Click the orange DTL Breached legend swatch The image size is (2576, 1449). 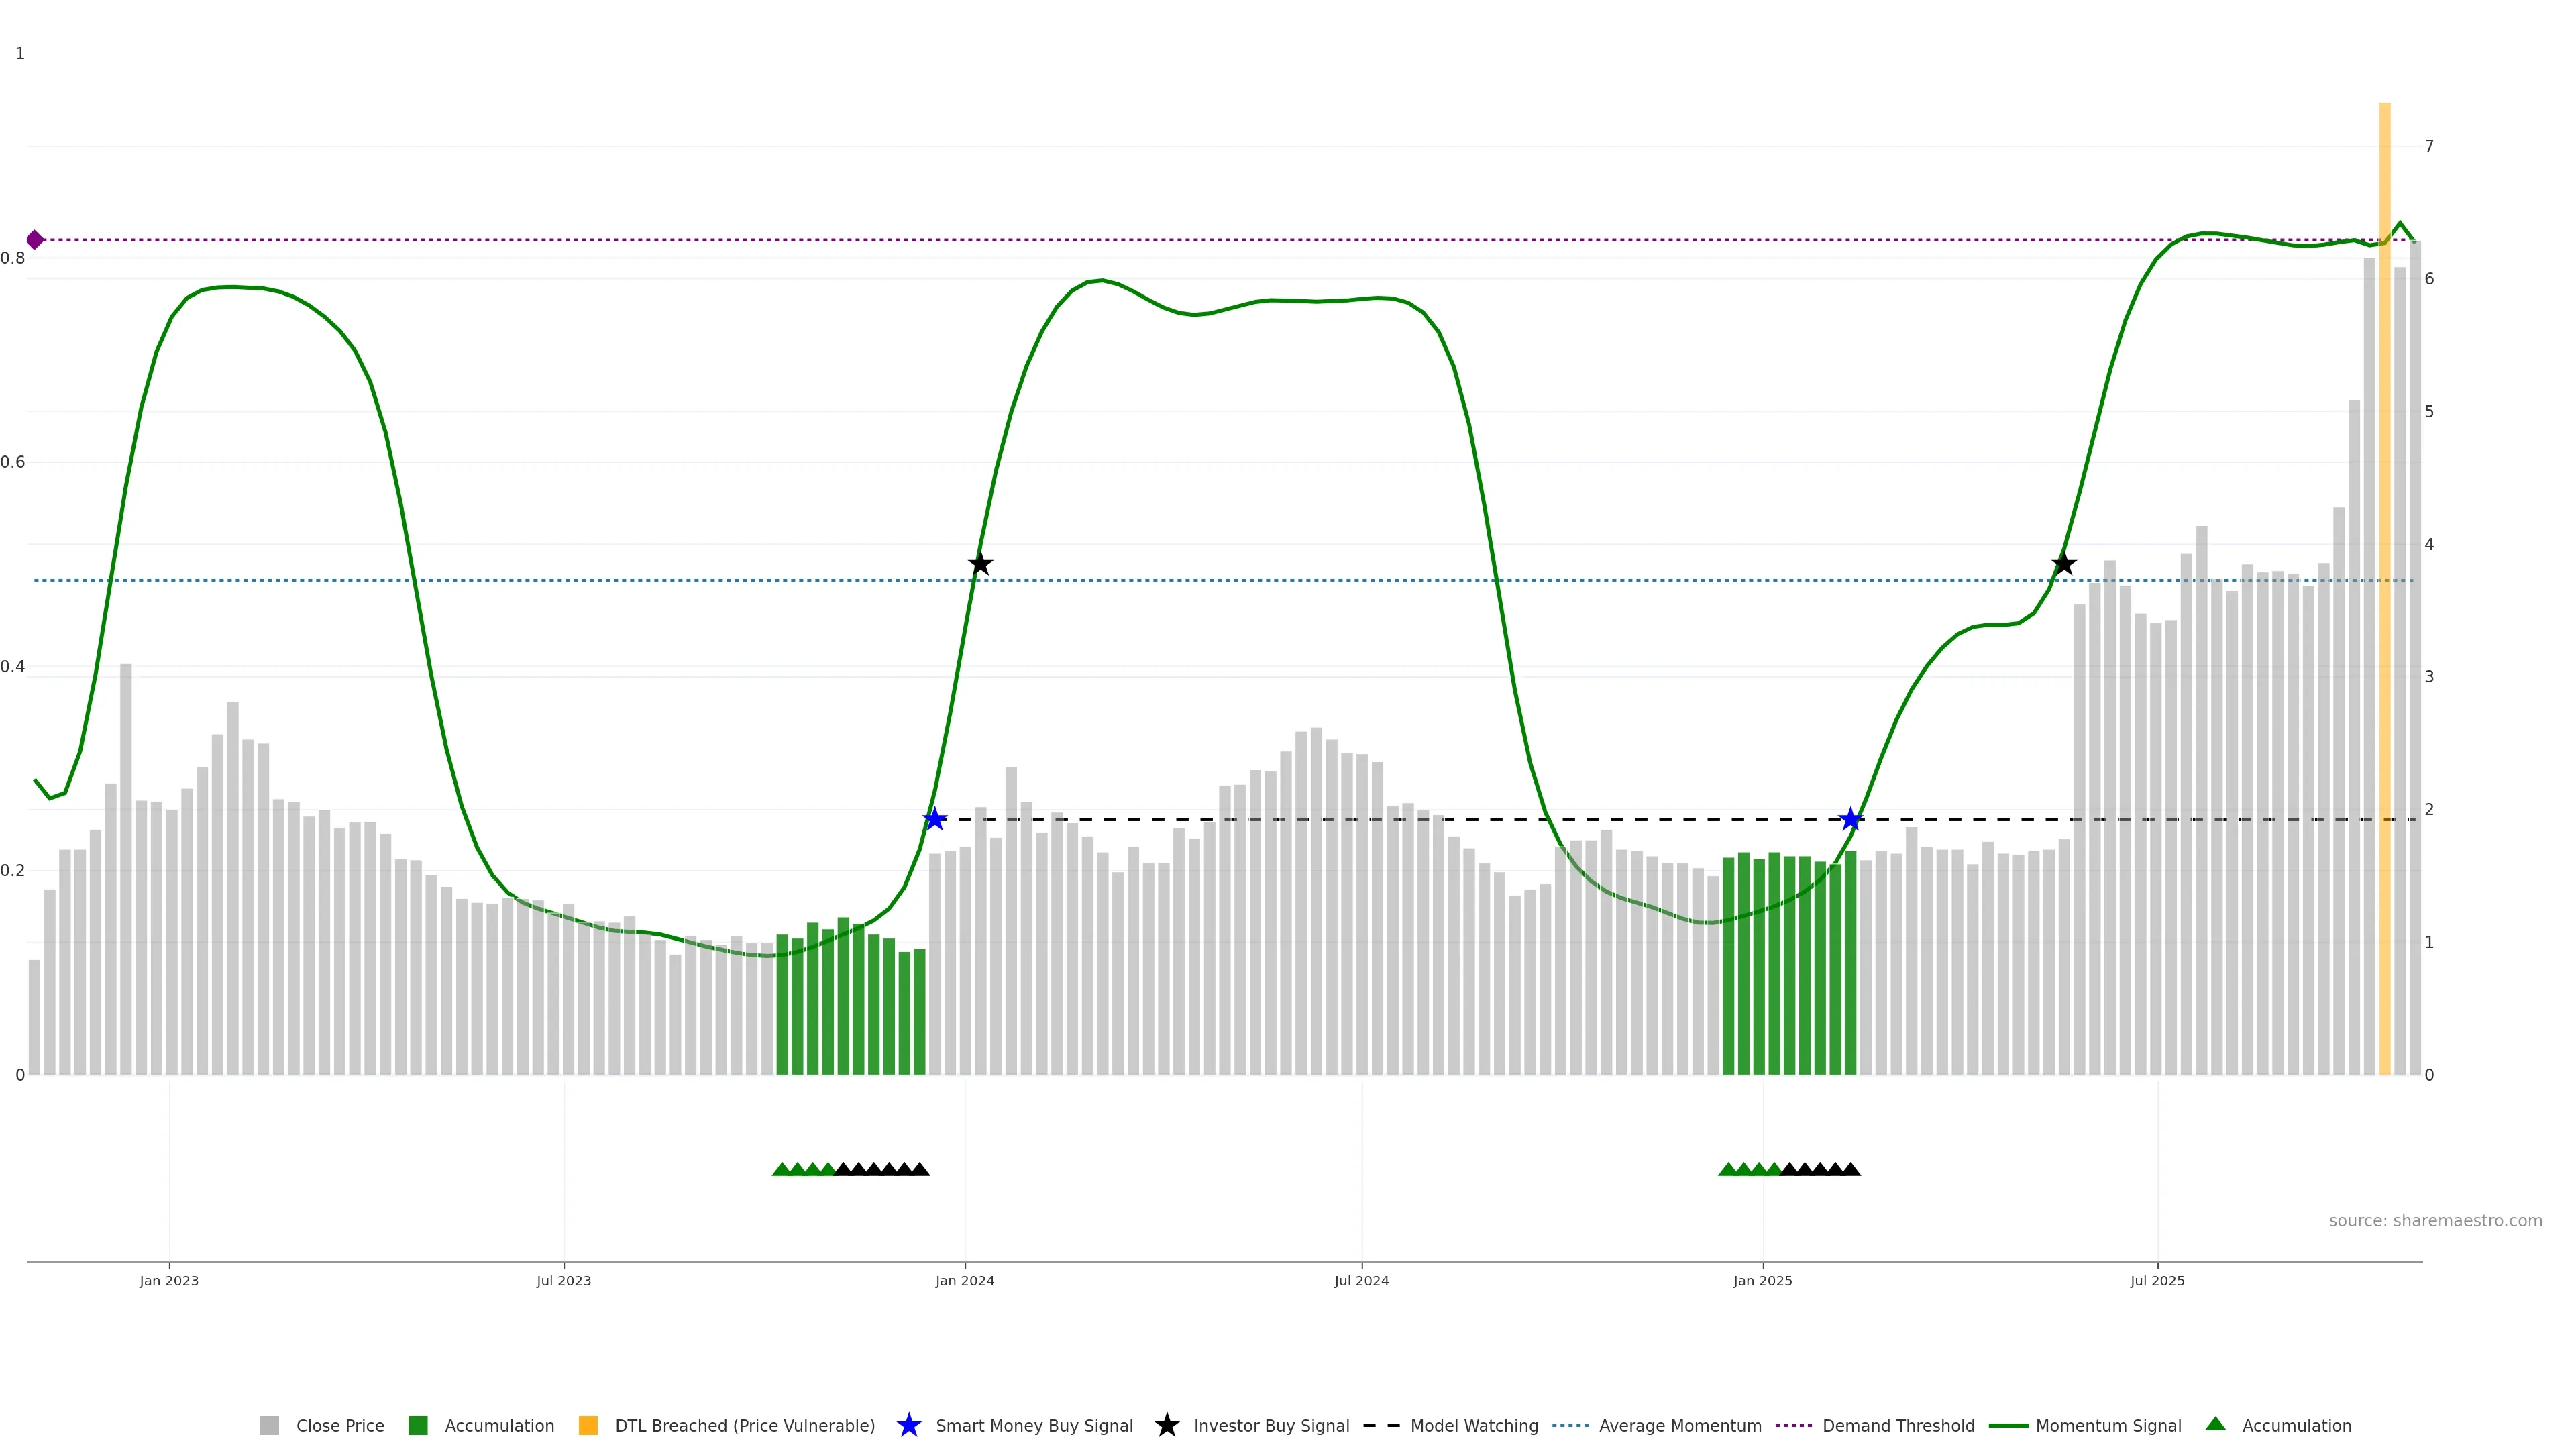[x=588, y=1425]
